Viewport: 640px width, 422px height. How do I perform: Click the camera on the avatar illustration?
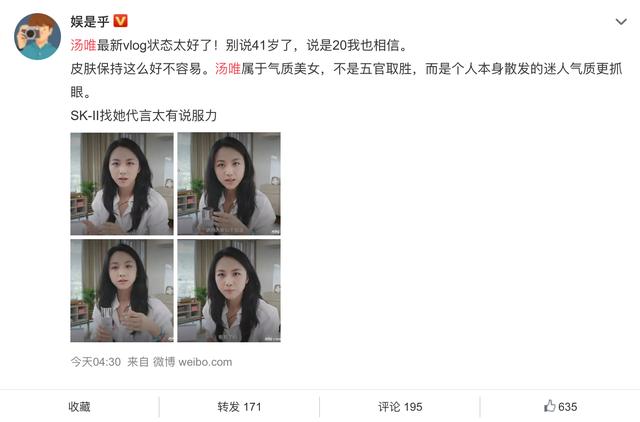coord(30,33)
